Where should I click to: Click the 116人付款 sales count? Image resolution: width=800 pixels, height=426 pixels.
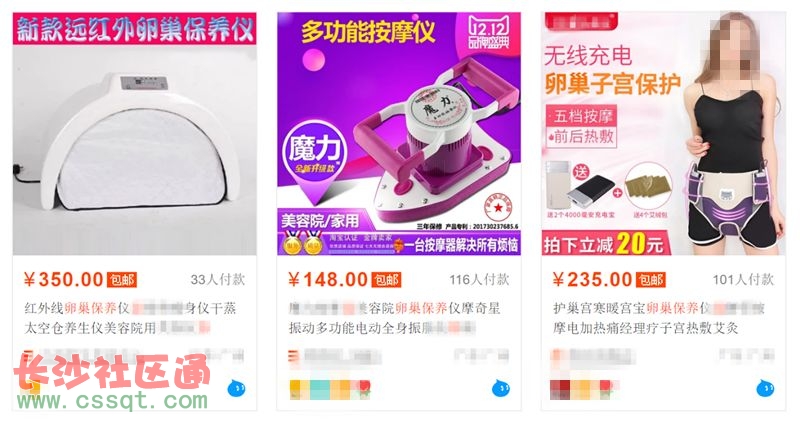[x=479, y=280]
